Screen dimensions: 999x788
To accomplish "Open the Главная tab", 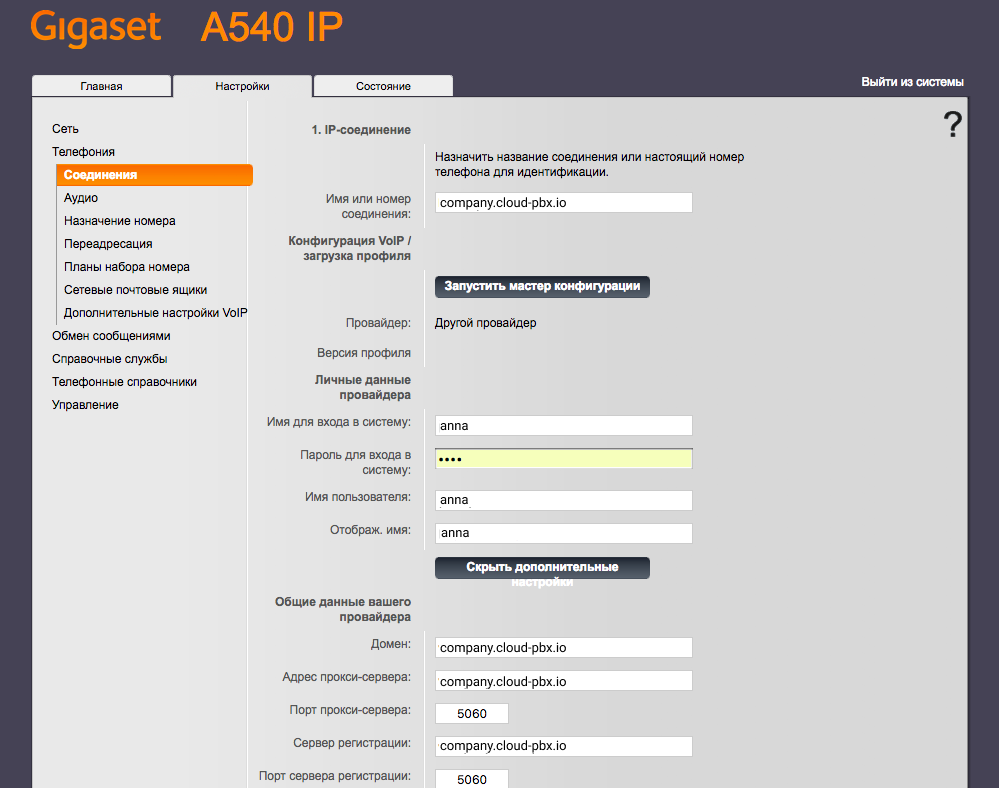I will [x=101, y=86].
